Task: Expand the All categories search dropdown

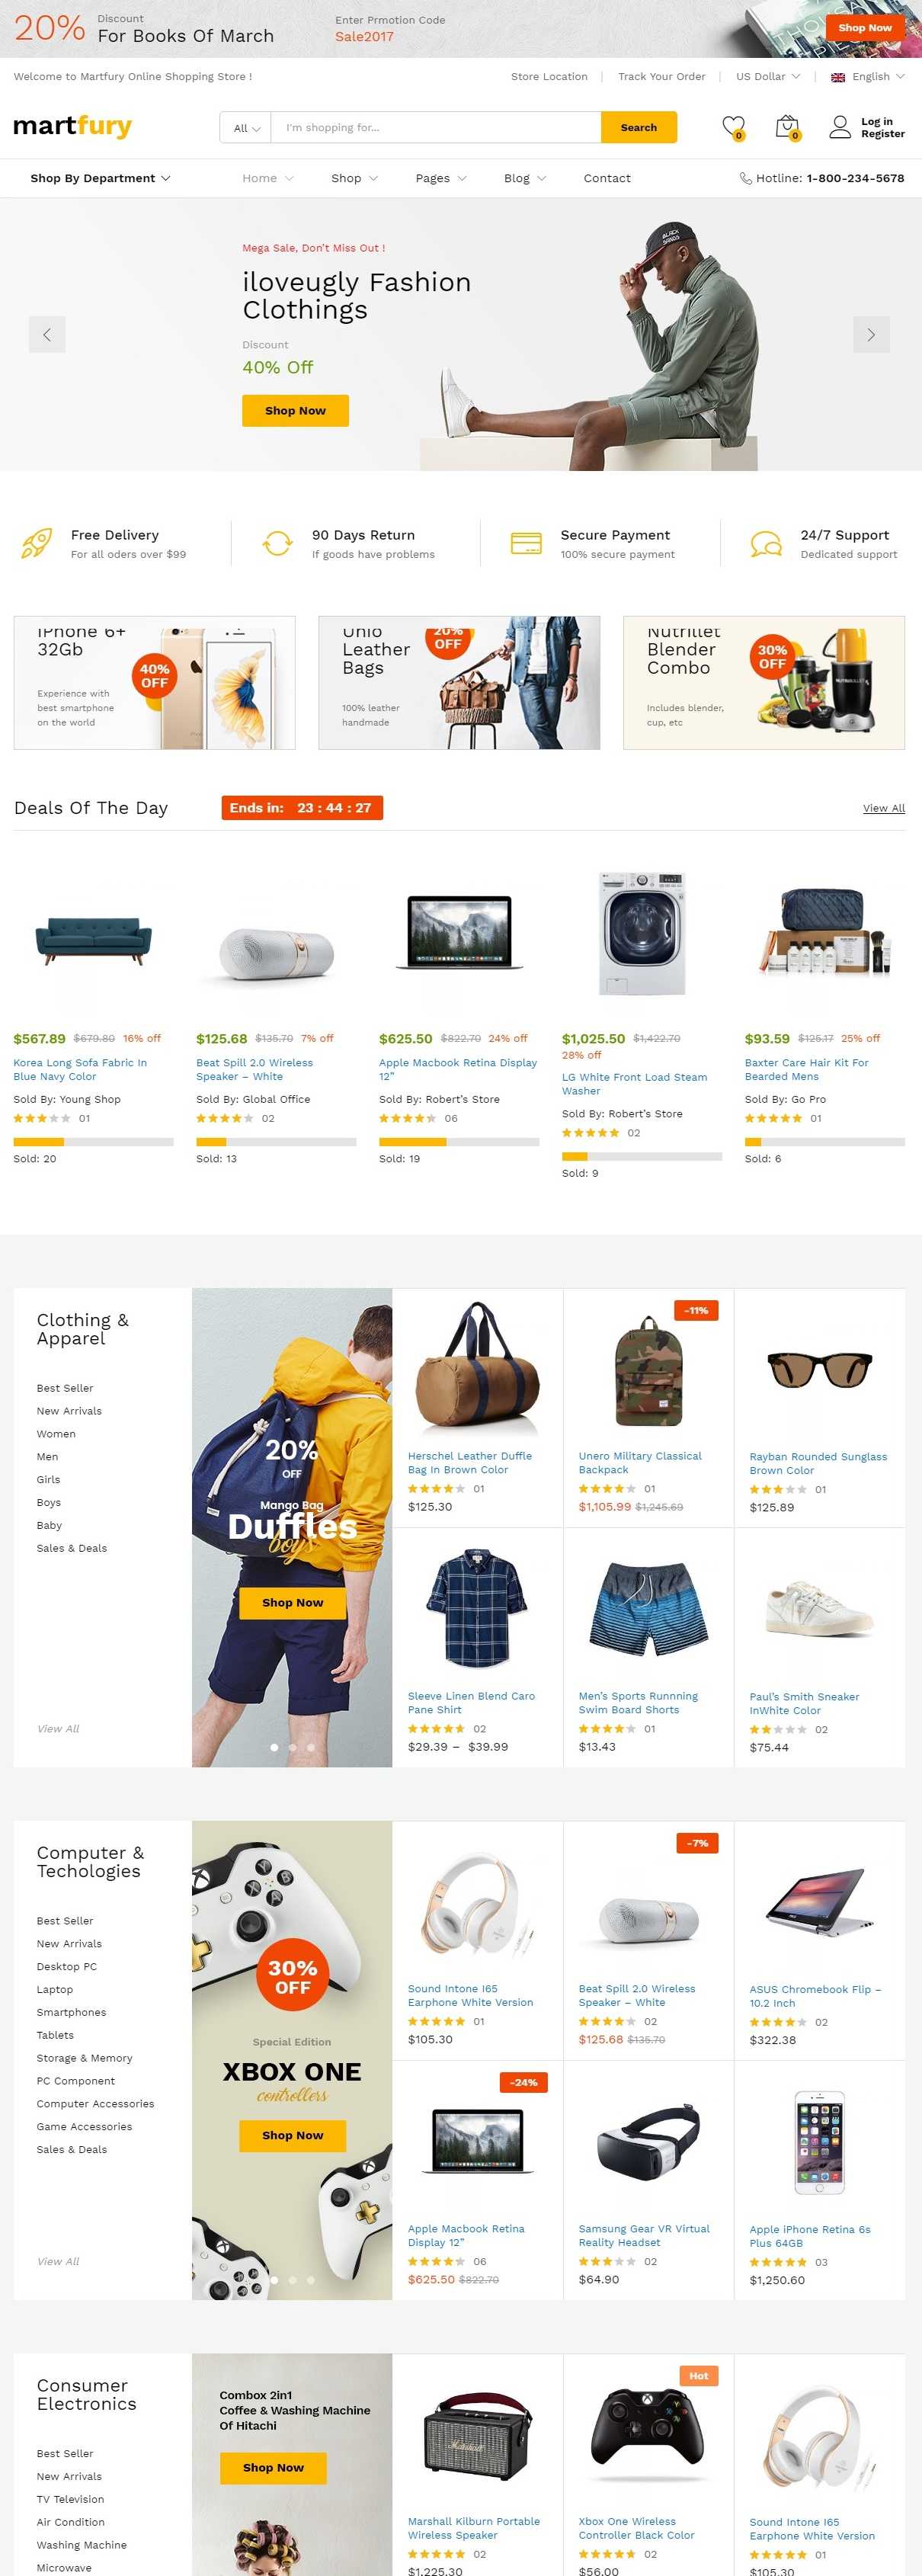Action: click(246, 128)
